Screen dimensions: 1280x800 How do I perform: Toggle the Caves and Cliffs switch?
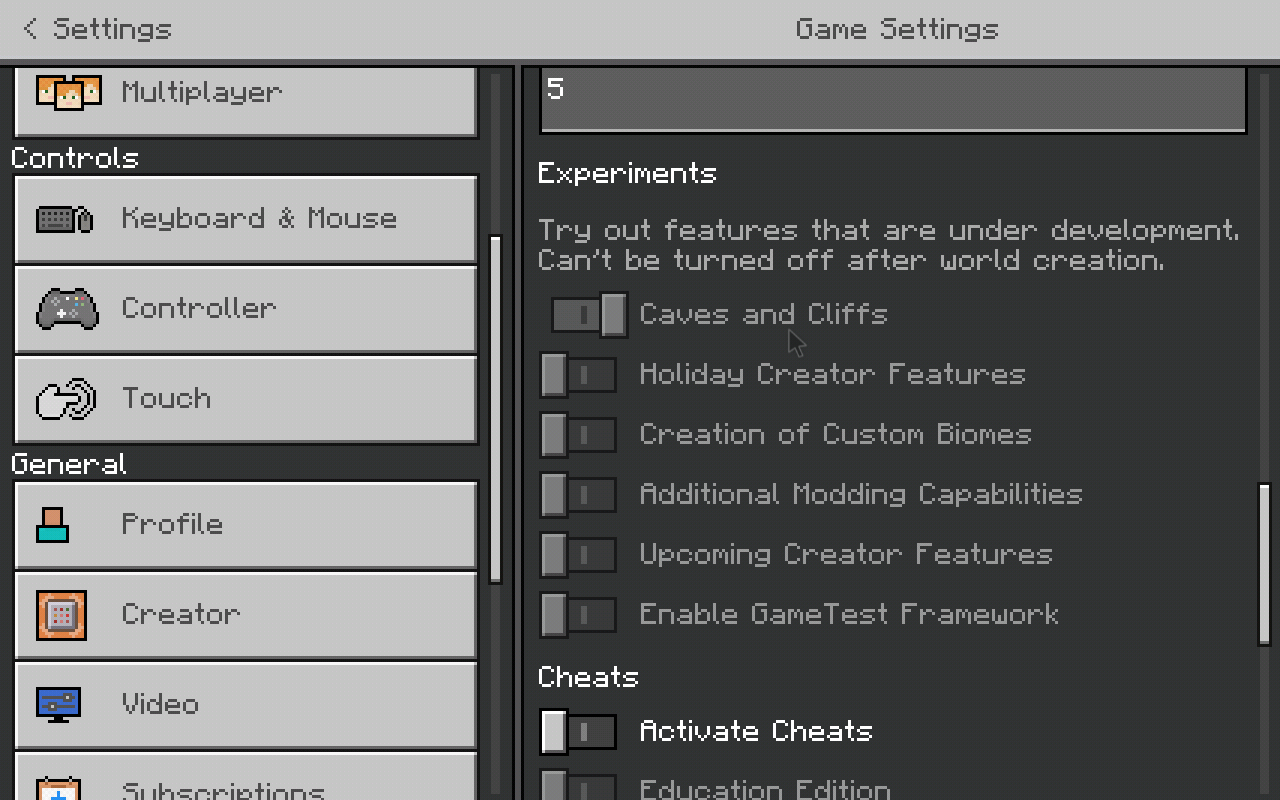point(589,315)
